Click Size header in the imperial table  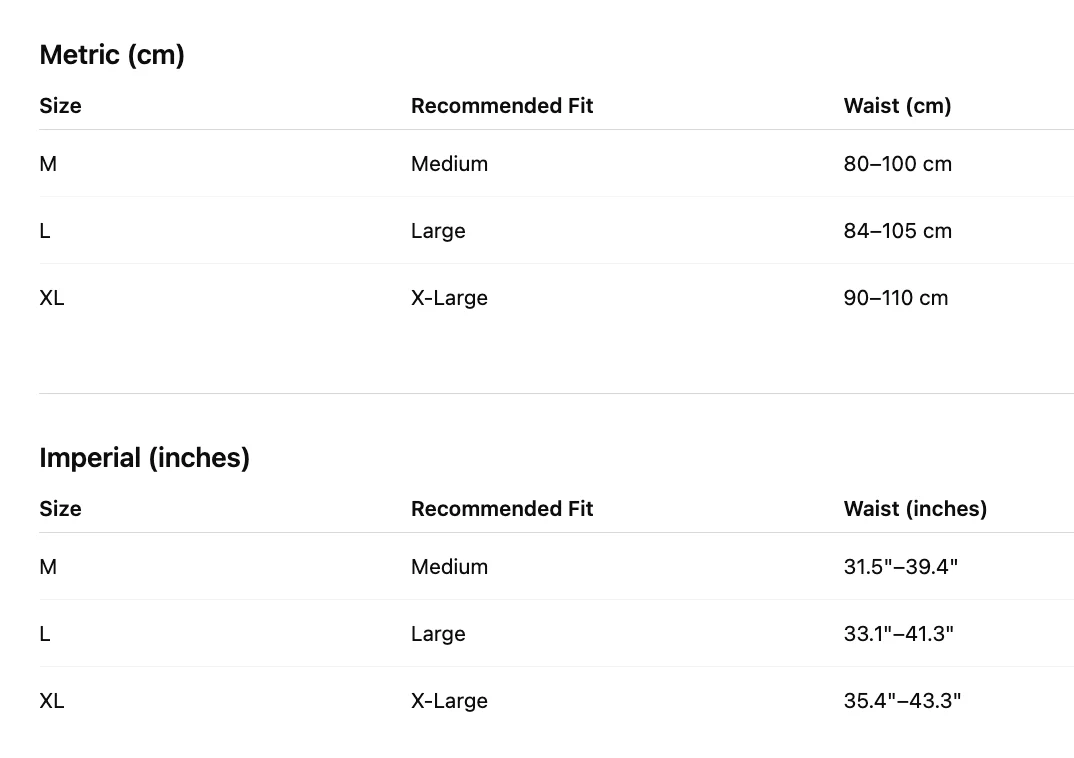pos(60,509)
